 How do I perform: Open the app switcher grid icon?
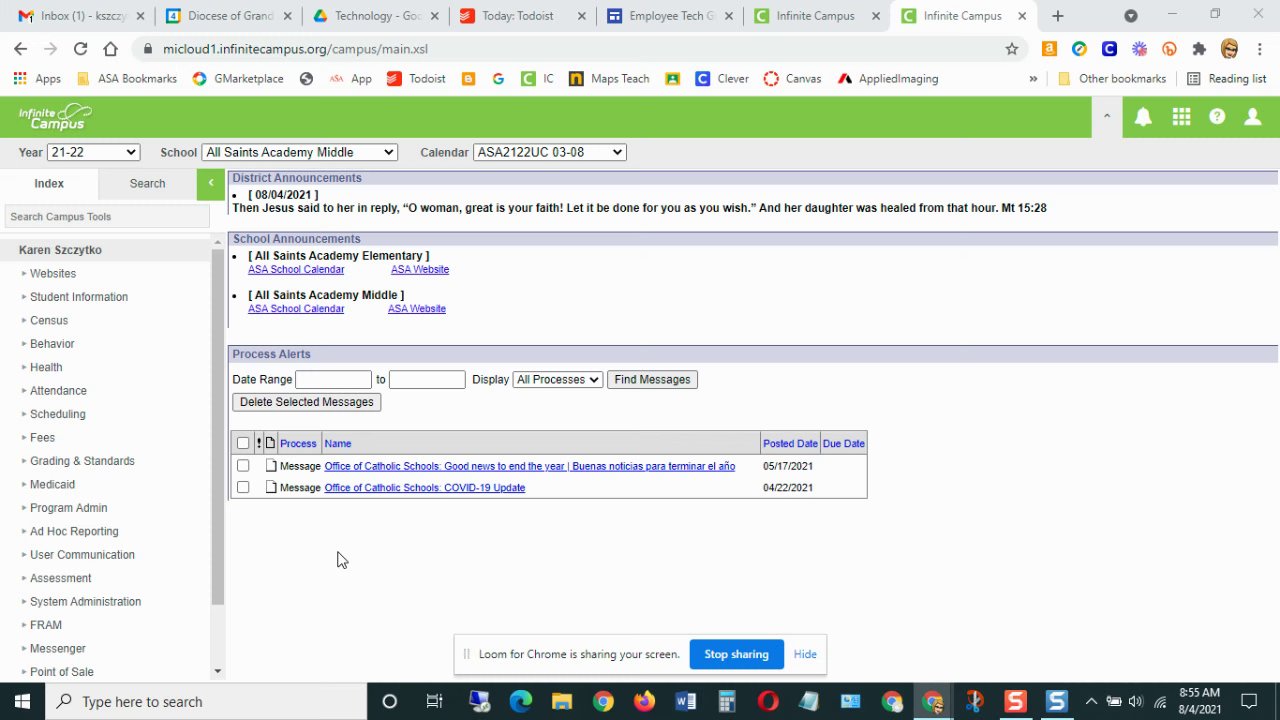[x=1181, y=117]
